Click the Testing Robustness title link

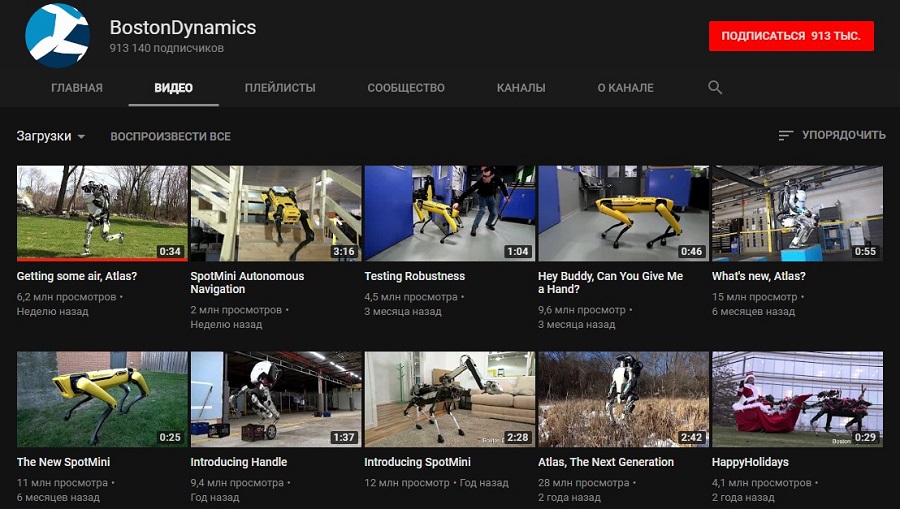click(x=414, y=276)
